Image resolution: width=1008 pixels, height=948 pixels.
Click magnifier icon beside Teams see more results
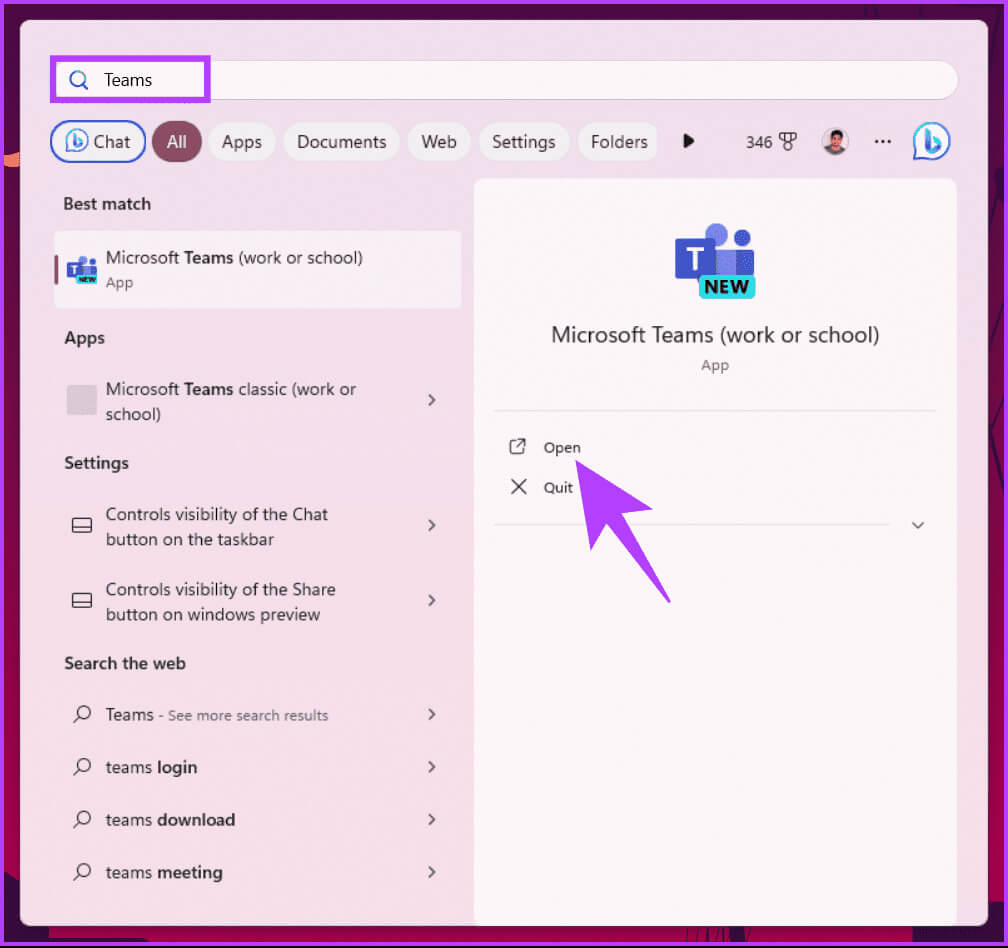pyautogui.click(x=82, y=713)
